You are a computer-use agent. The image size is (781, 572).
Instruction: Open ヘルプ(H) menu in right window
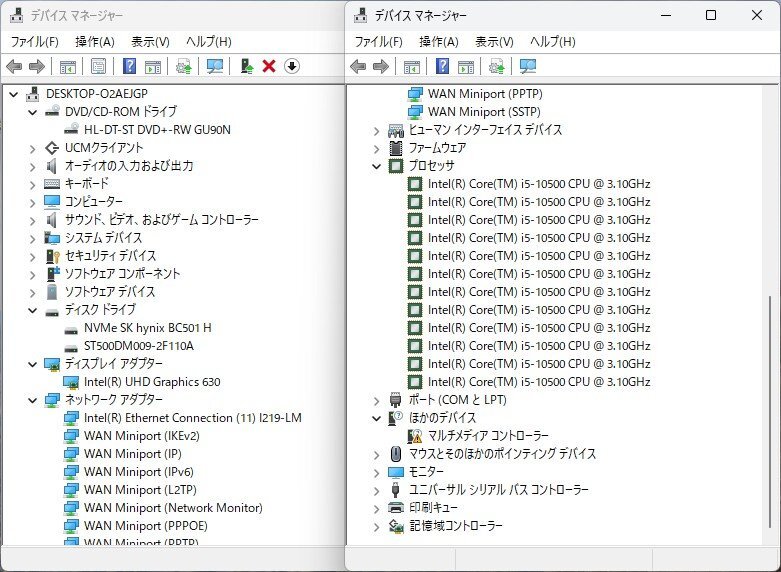click(x=552, y=41)
